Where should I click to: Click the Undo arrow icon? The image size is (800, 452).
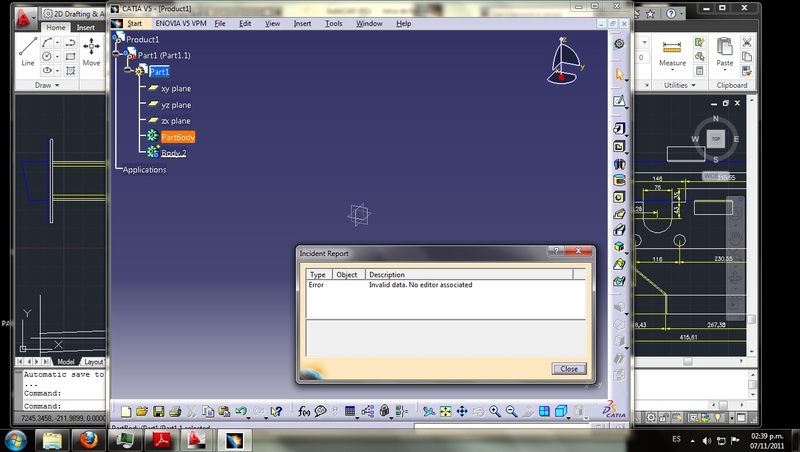pos(240,411)
